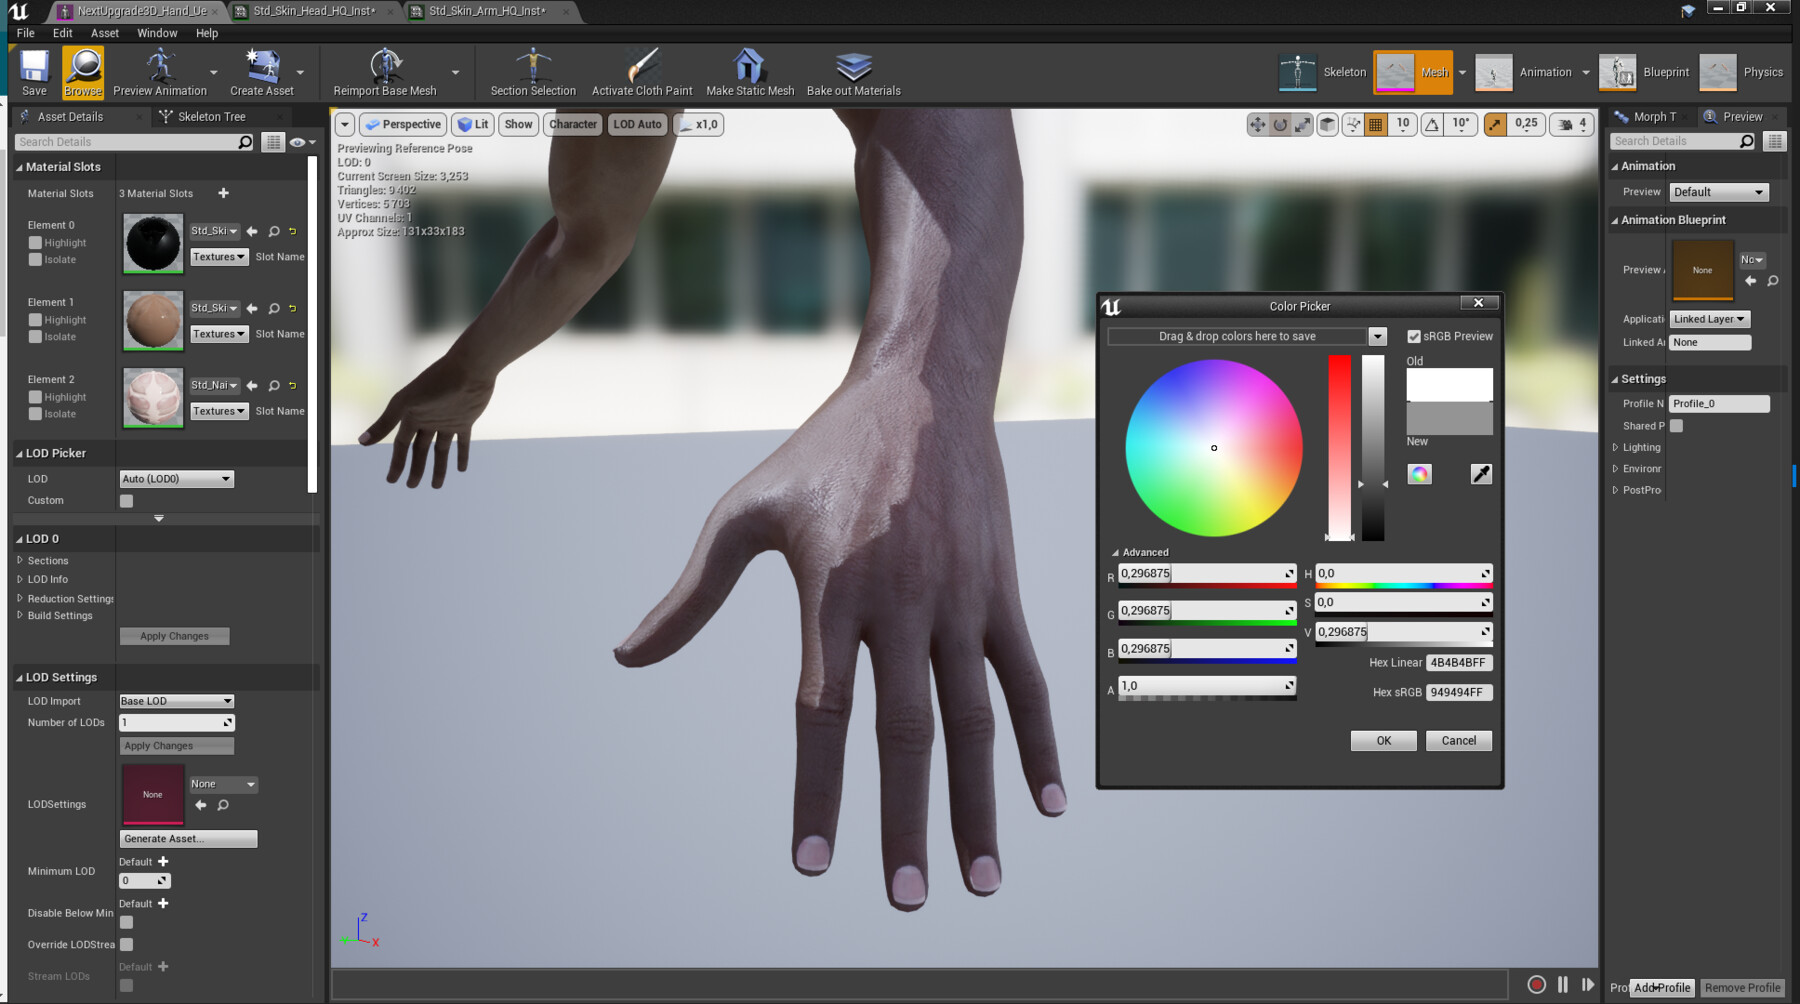Open the Window menu

tap(157, 33)
